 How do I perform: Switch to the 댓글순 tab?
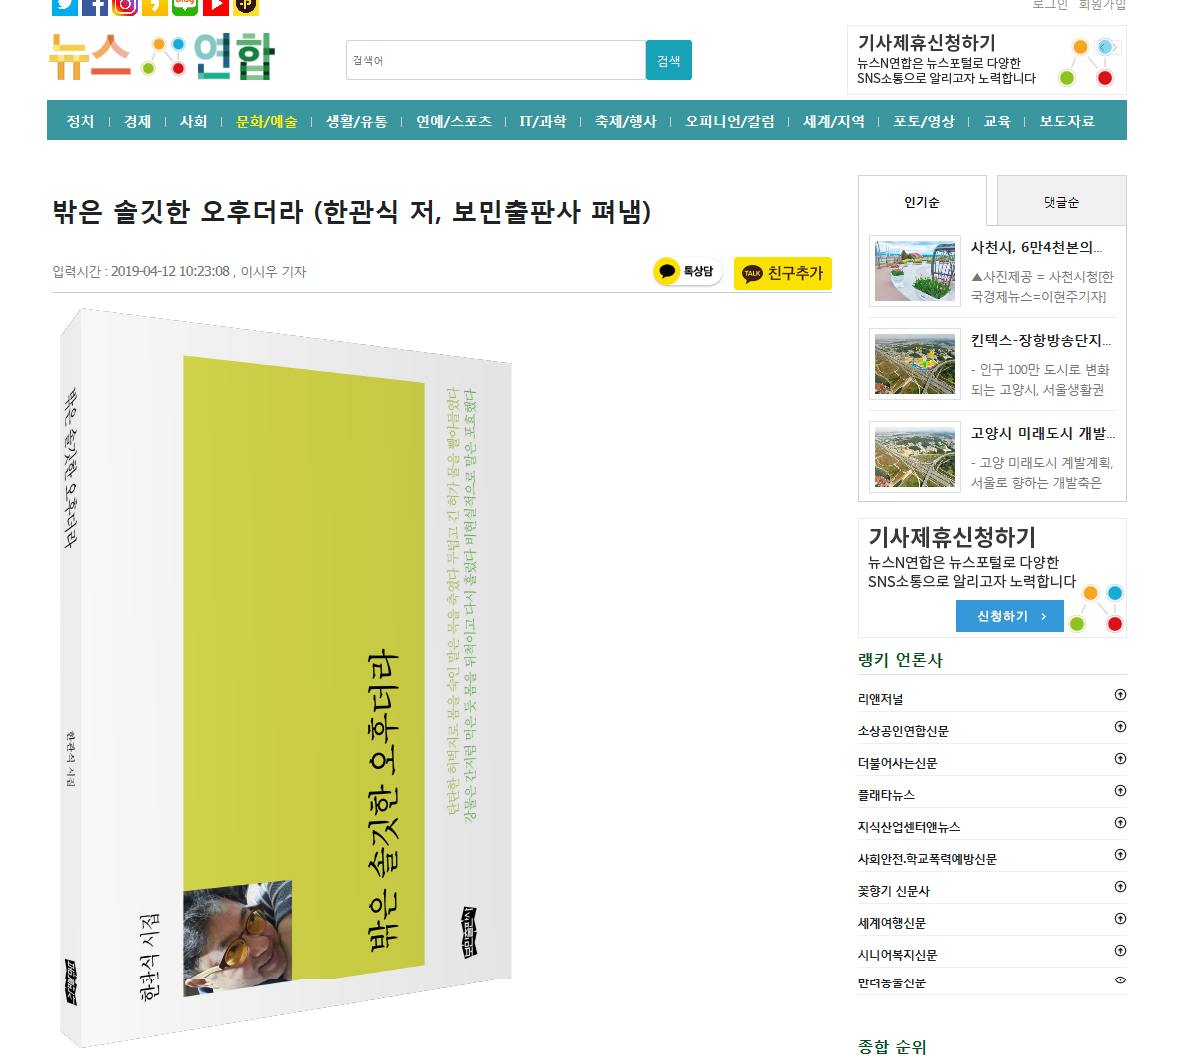[x=1061, y=201]
